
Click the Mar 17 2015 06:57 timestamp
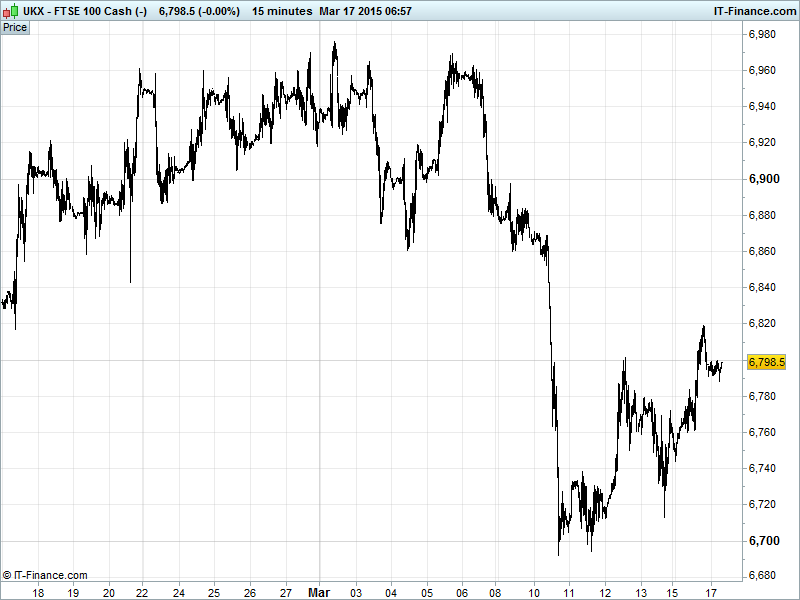379,10
